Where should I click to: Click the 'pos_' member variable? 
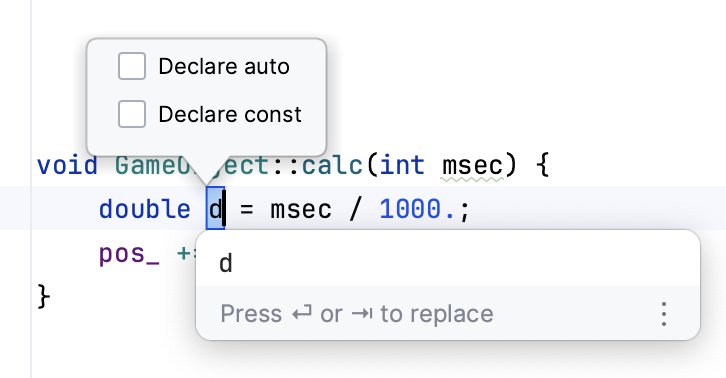tap(129, 254)
